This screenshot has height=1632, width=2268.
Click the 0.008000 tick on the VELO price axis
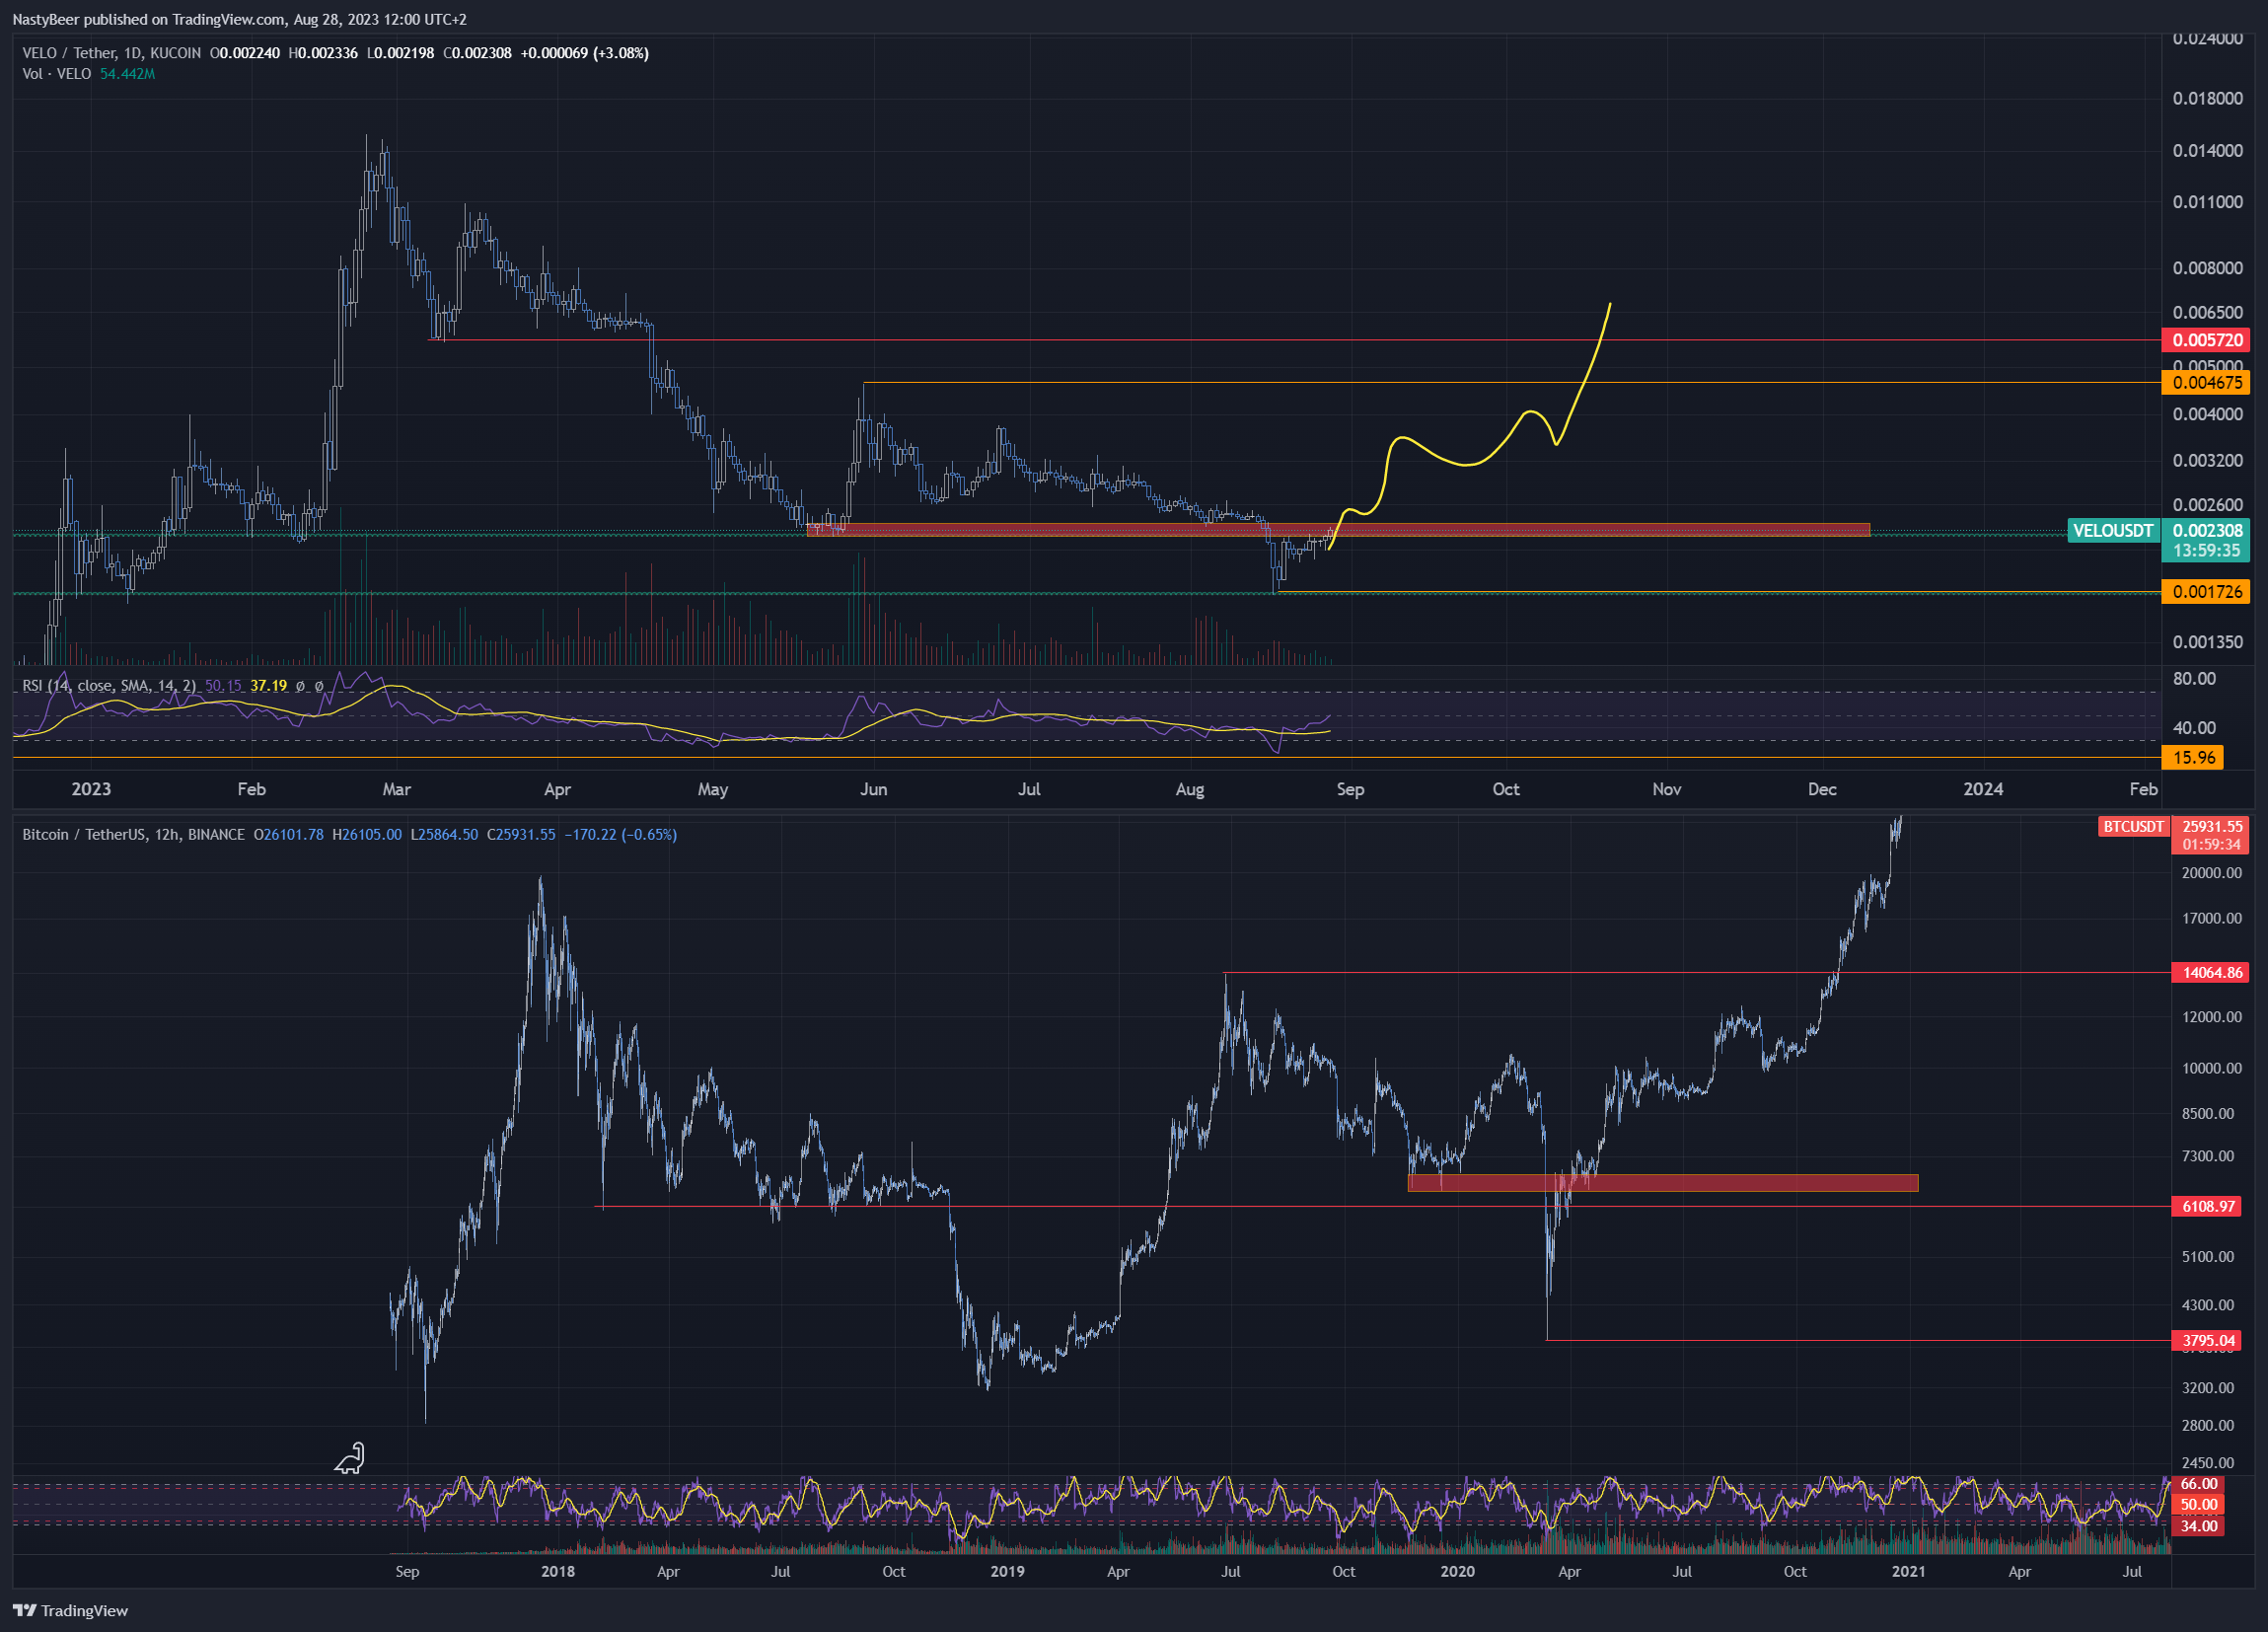click(x=2208, y=268)
